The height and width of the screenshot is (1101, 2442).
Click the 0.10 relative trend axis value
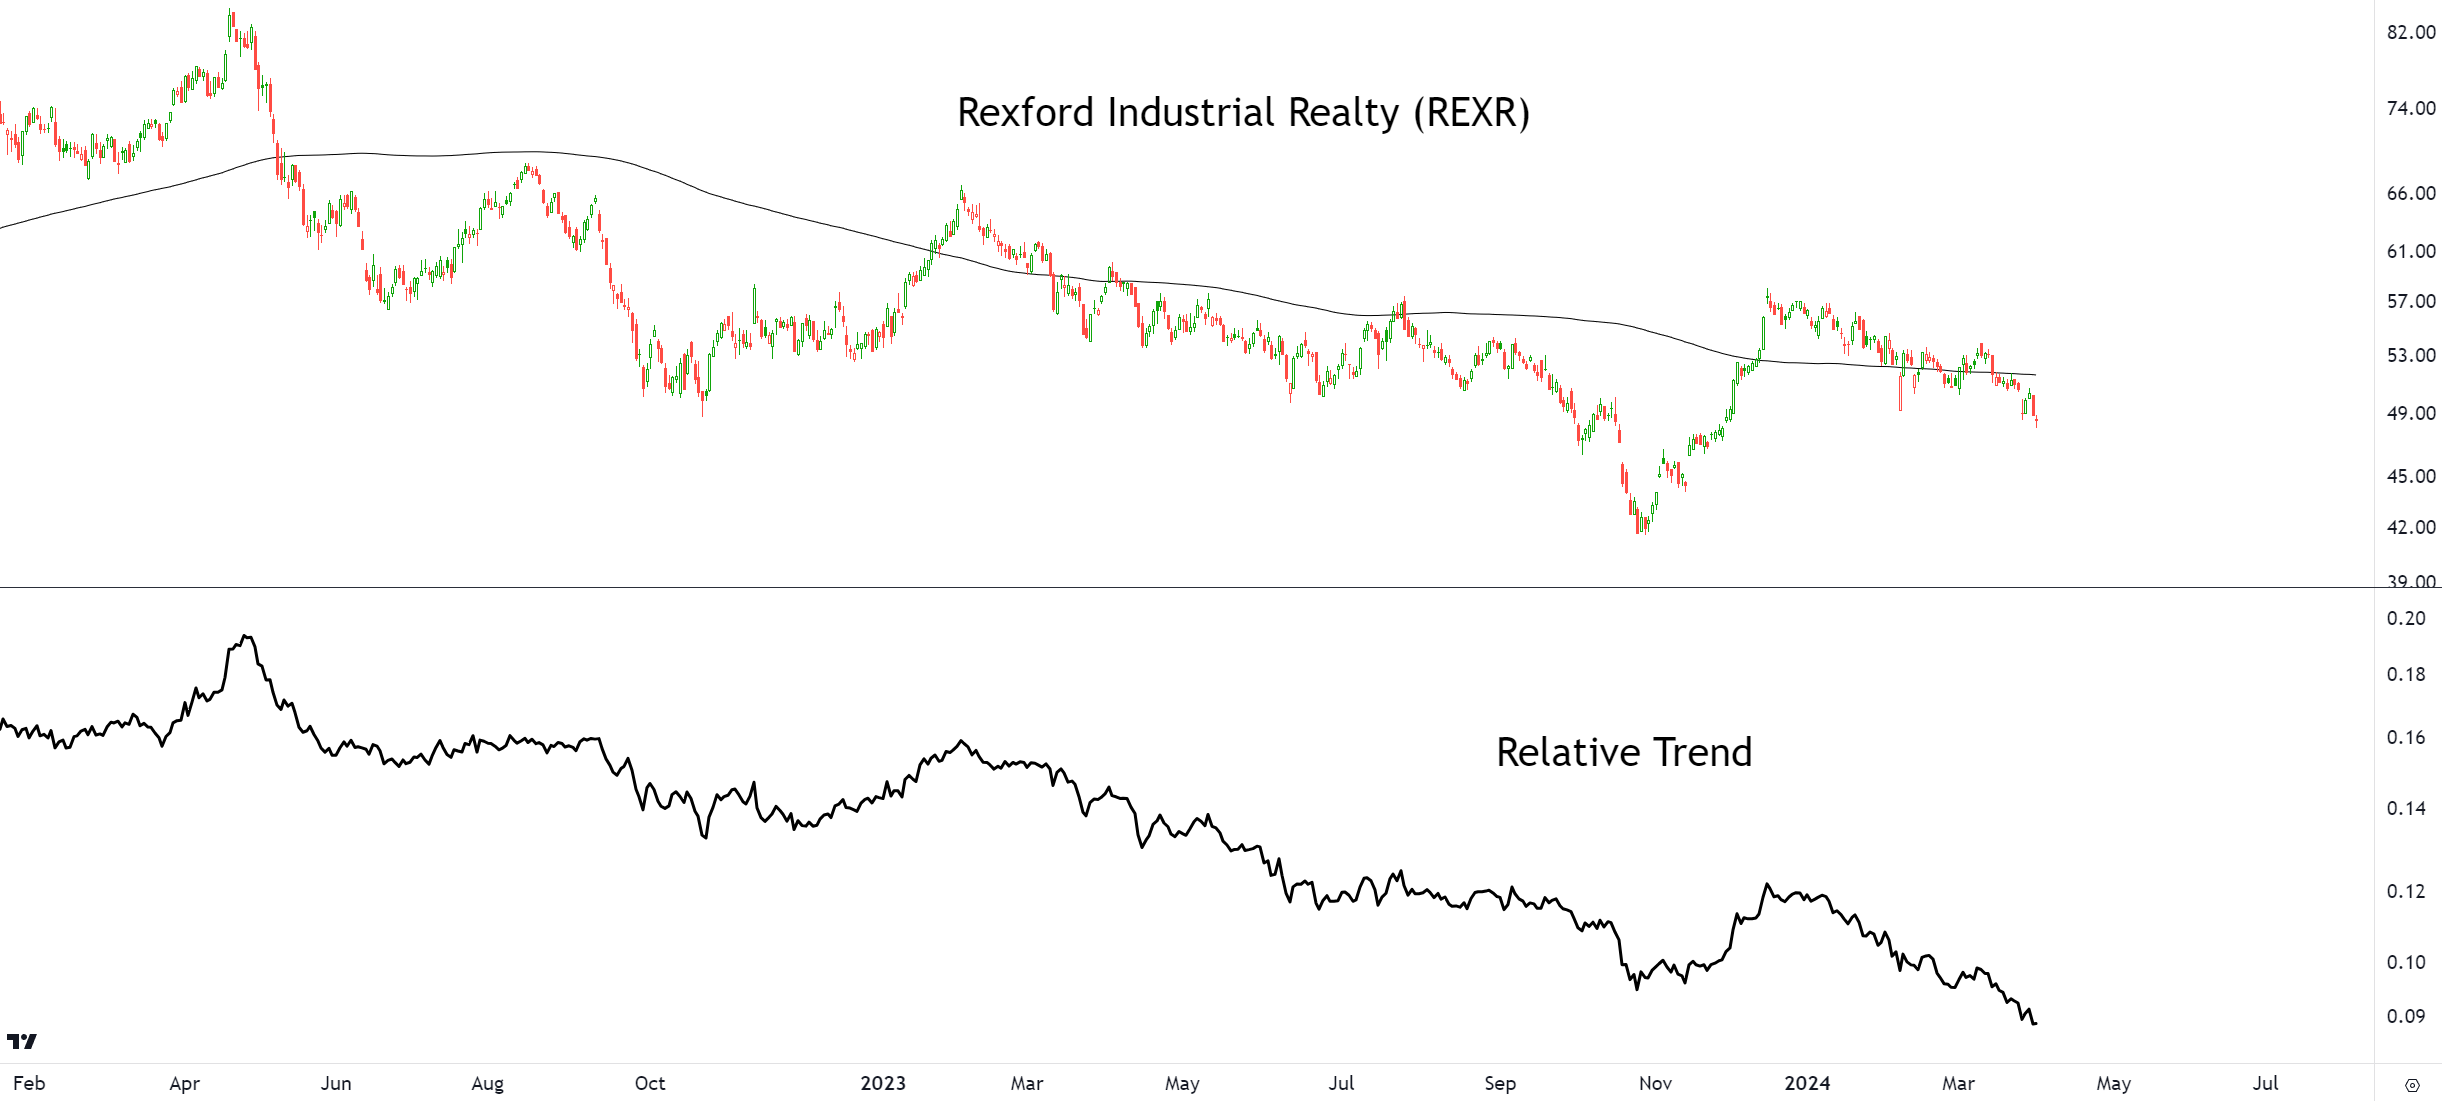[2406, 962]
